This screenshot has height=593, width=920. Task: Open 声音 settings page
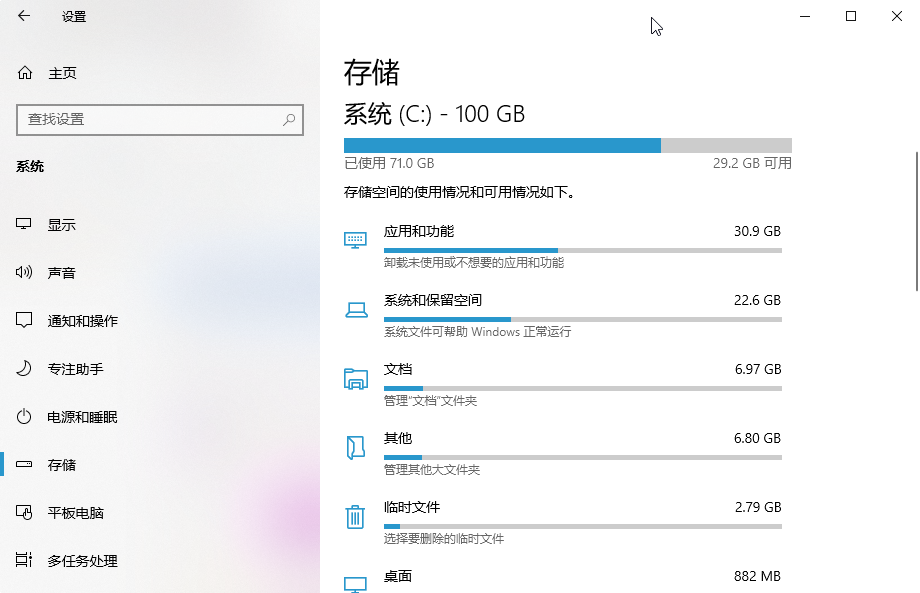coord(160,273)
